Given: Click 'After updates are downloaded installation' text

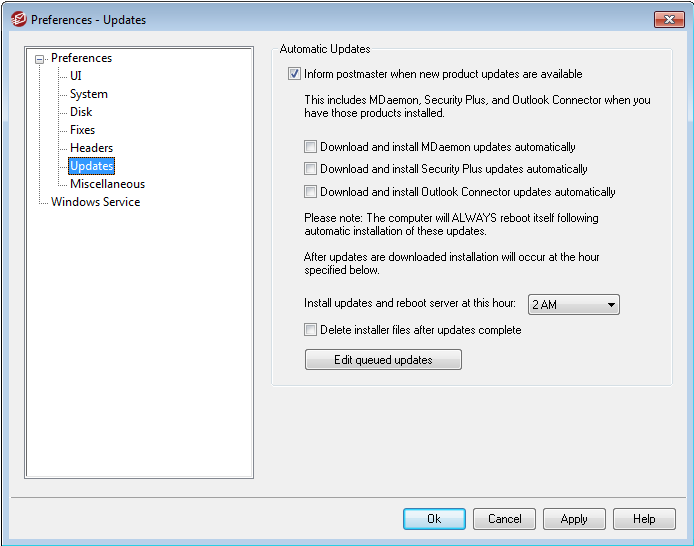Looking at the screenshot, I should click(x=451, y=264).
